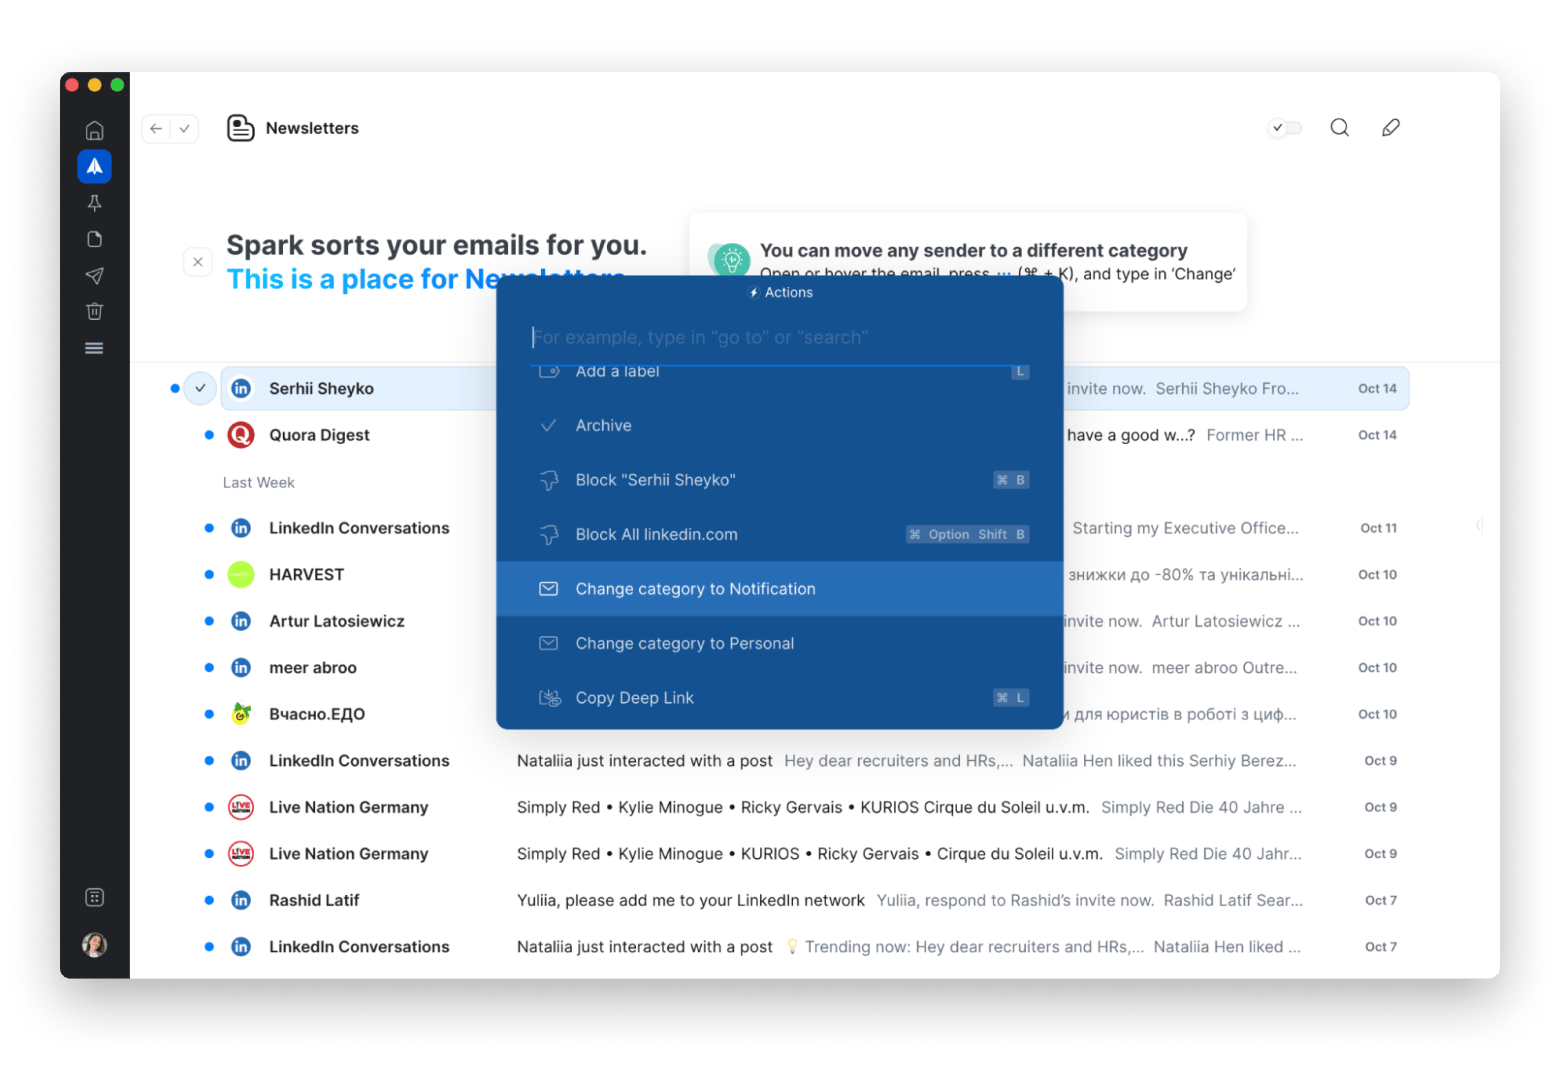Focus the Actions command search field
Viewport: 1560px width, 1072px height.
tap(780, 337)
